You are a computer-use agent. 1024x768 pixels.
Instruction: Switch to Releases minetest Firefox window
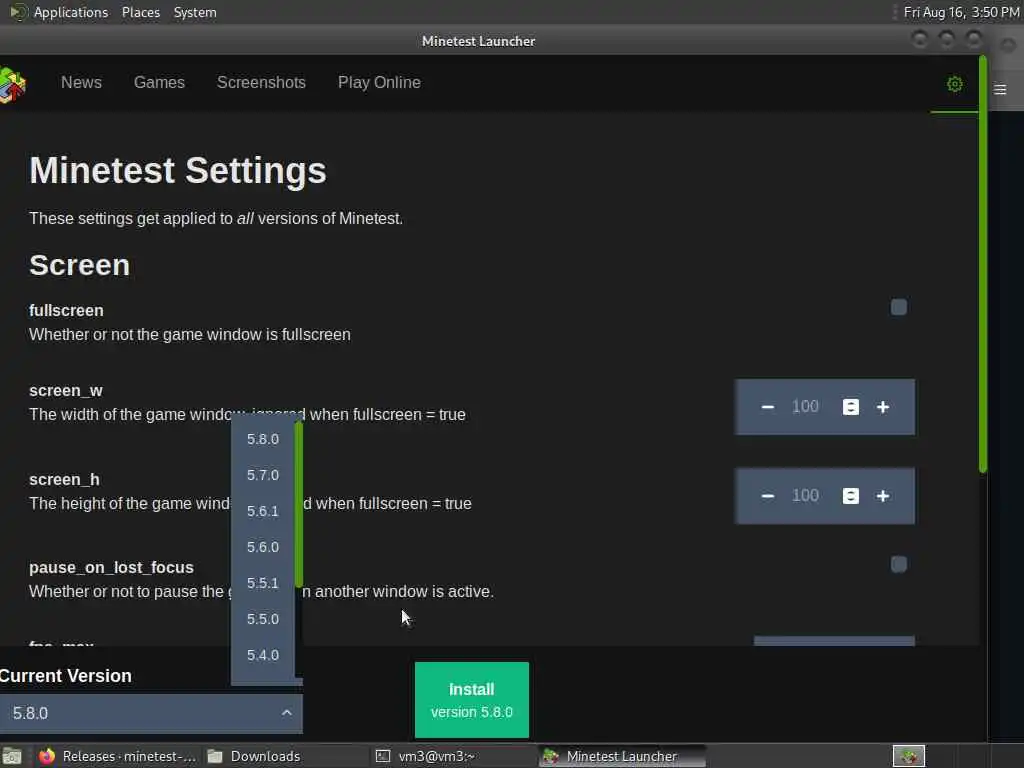coord(116,756)
